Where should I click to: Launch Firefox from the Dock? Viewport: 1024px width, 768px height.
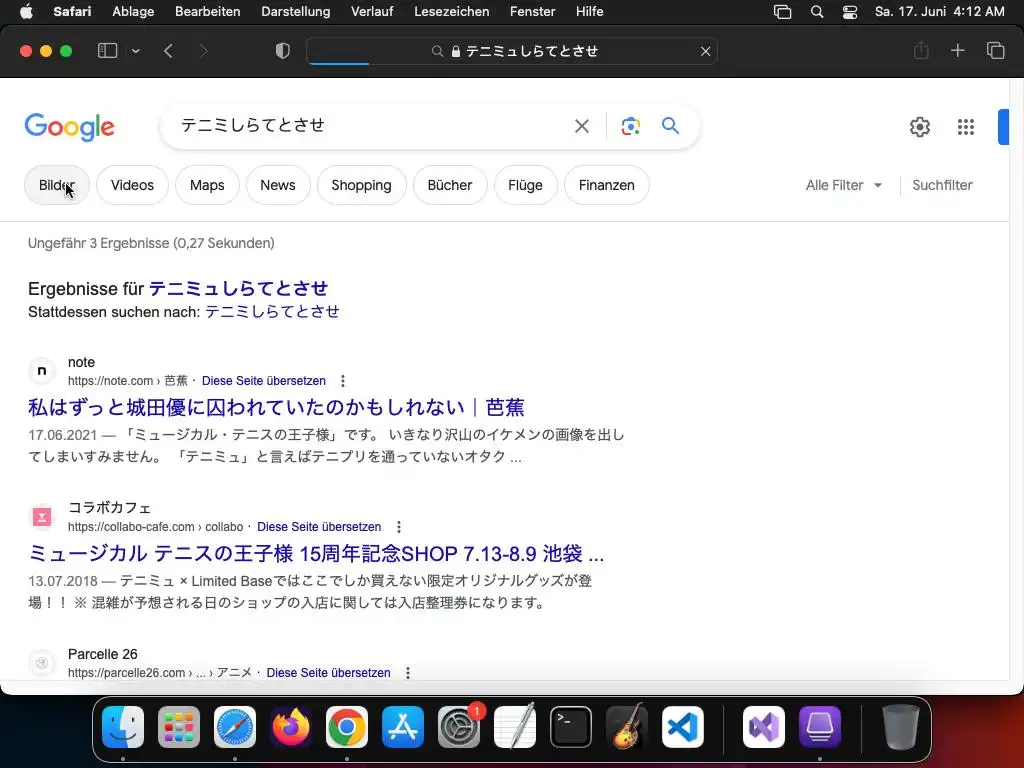point(291,727)
